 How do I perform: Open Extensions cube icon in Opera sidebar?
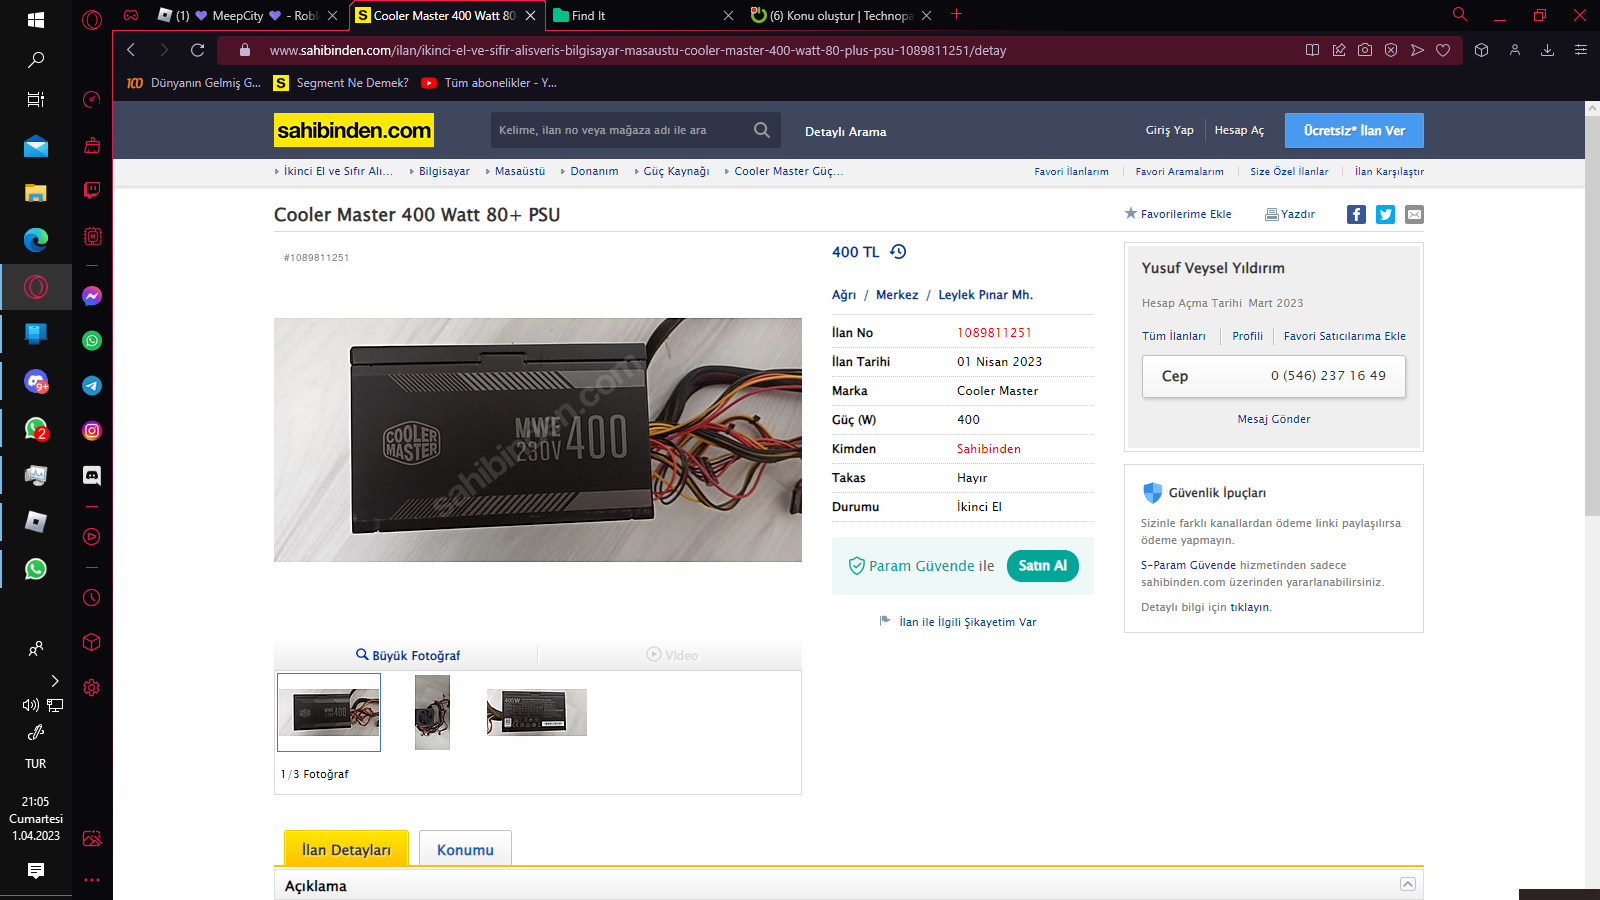(x=92, y=642)
